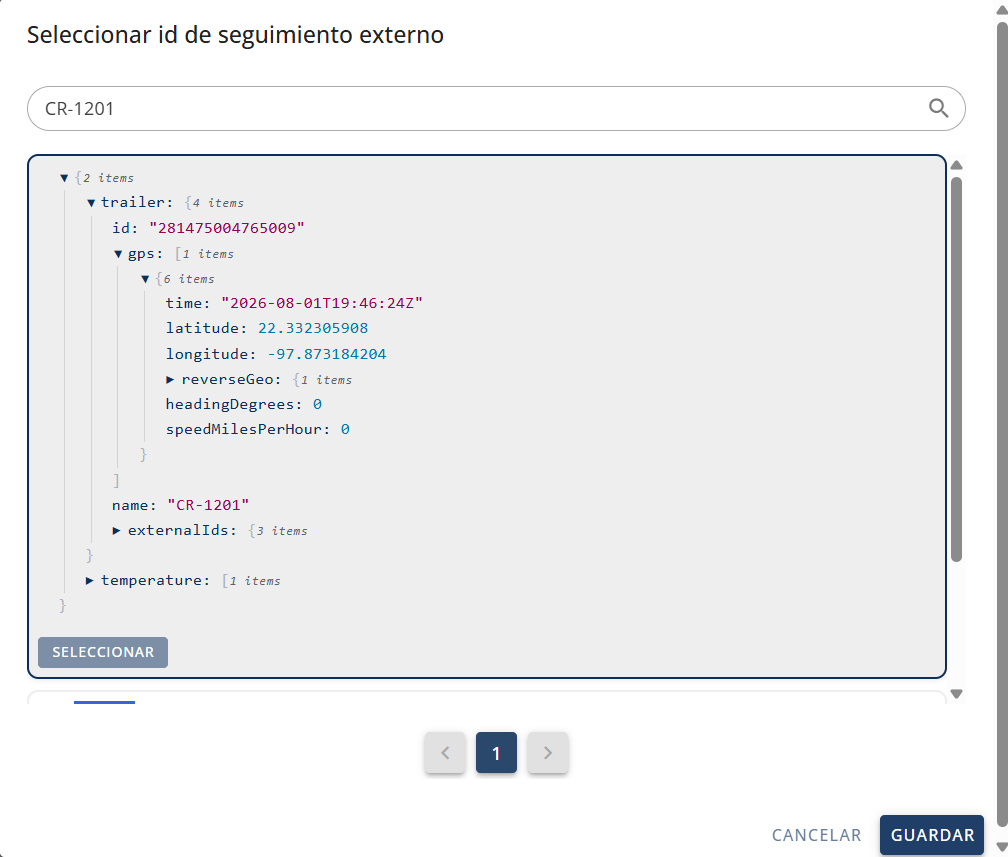1008x857 pixels.
Task: Click the results scroll down arrow
Action: pos(957,694)
